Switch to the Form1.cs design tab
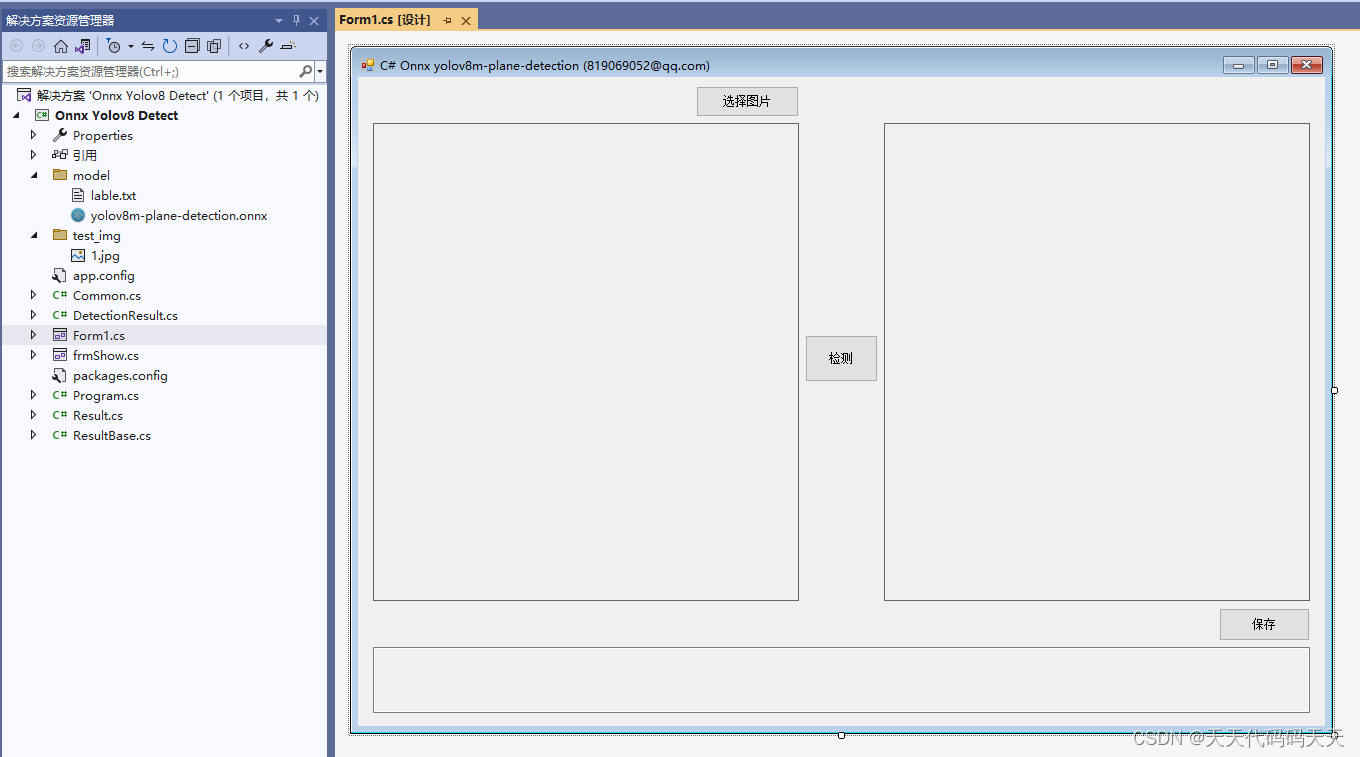Screen dimensions: 1360x757 click(x=383, y=18)
